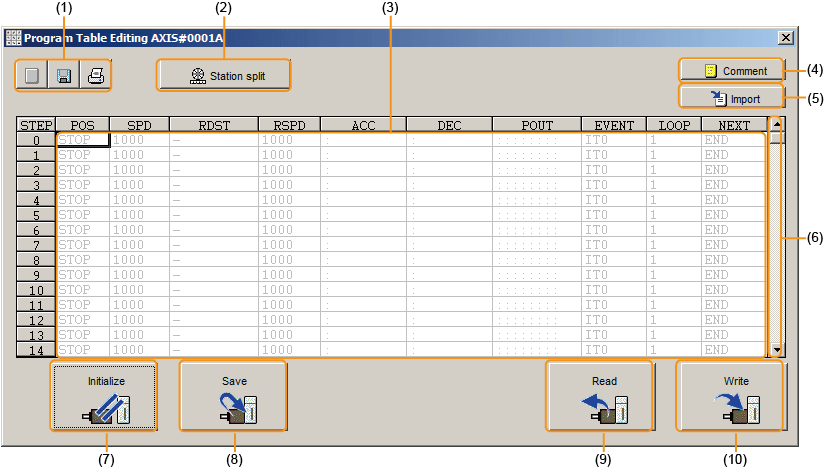Select the POS cell in step 0
The image size is (824, 469).
click(82, 141)
